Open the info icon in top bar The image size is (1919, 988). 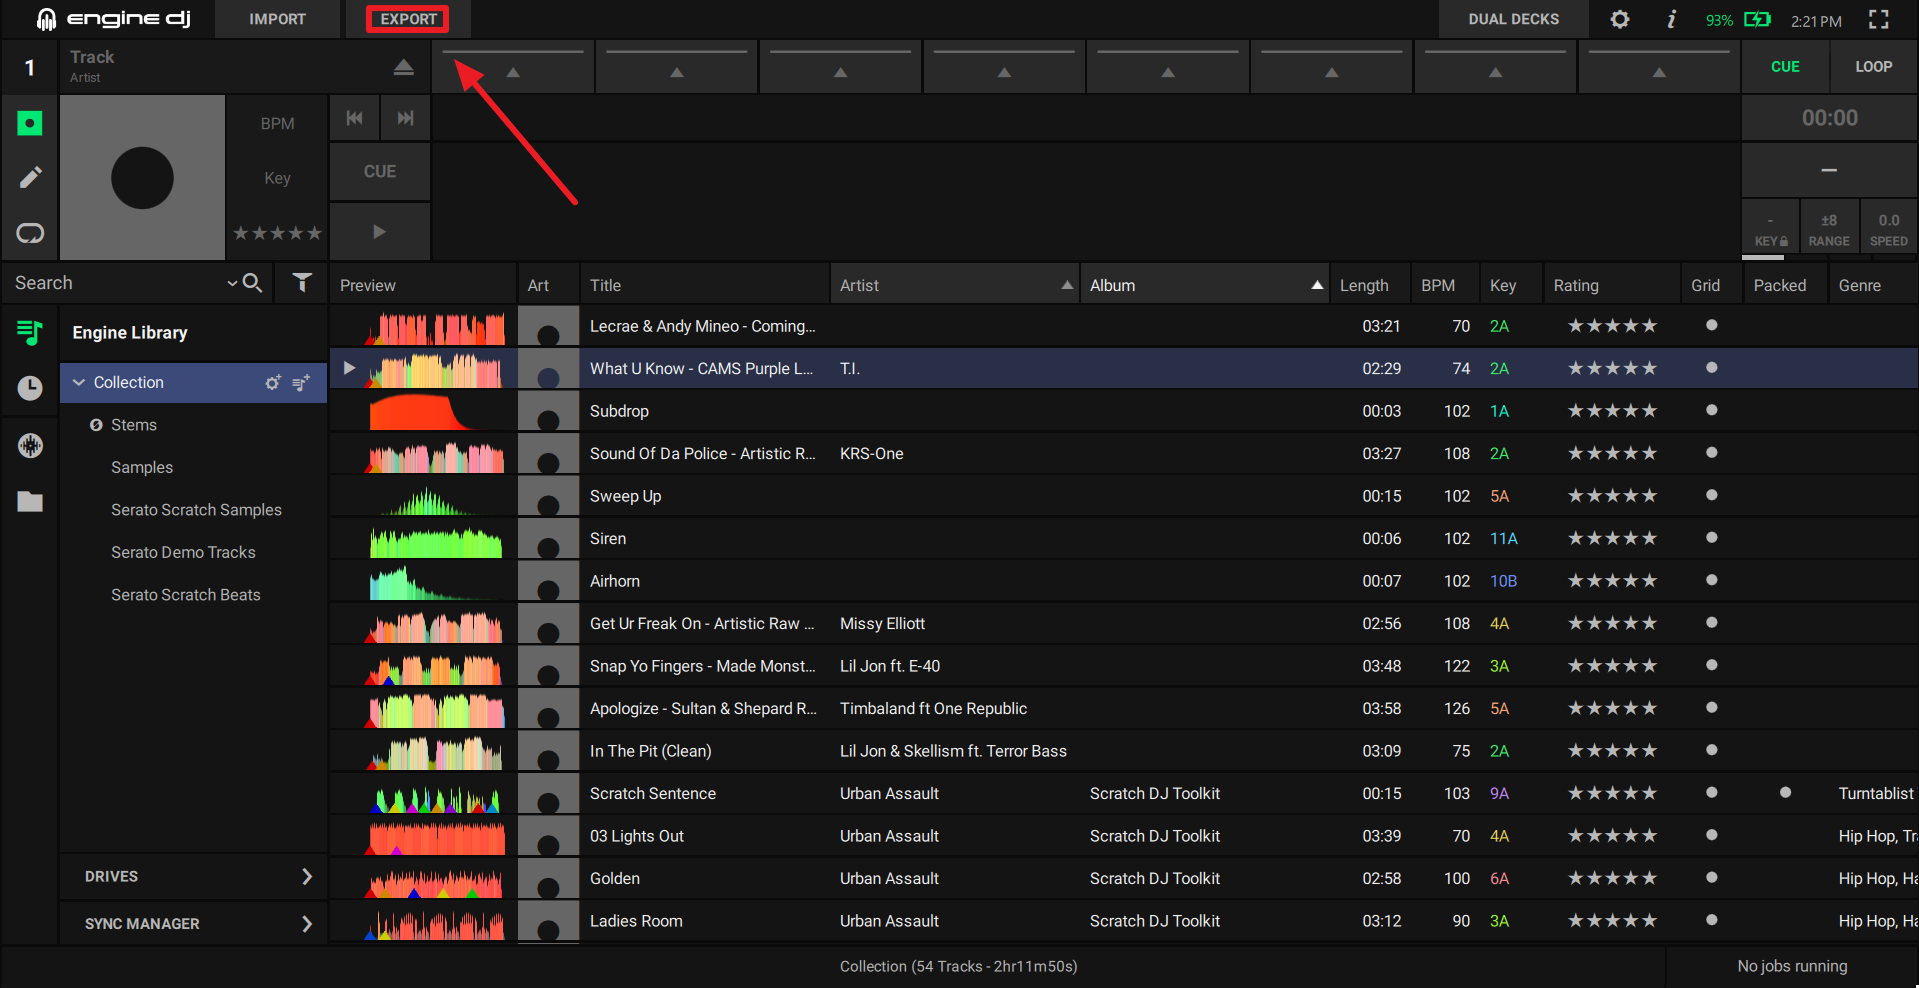click(x=1671, y=19)
